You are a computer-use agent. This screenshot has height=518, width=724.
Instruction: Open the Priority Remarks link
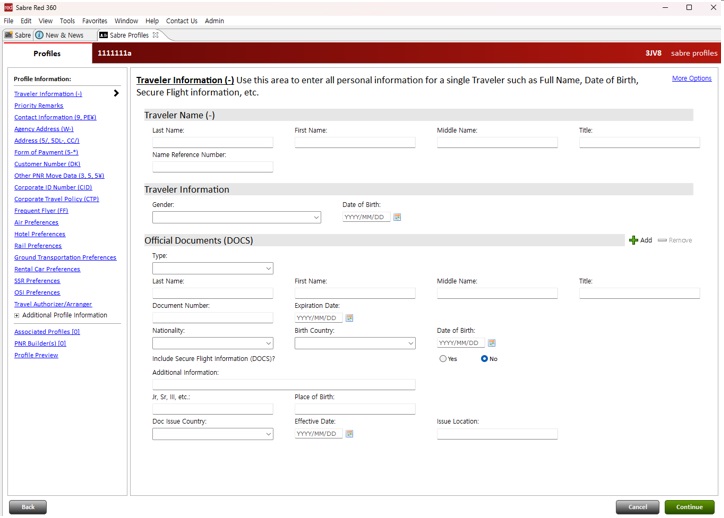pyautogui.click(x=39, y=105)
